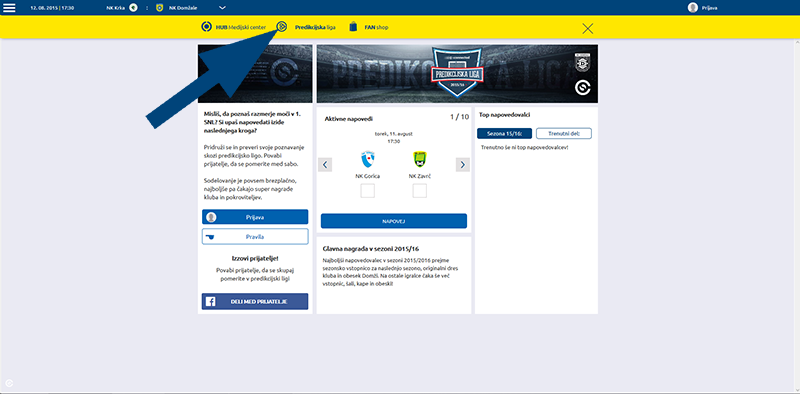
Task: Click Top napovedovalci heading
Action: click(x=505, y=115)
